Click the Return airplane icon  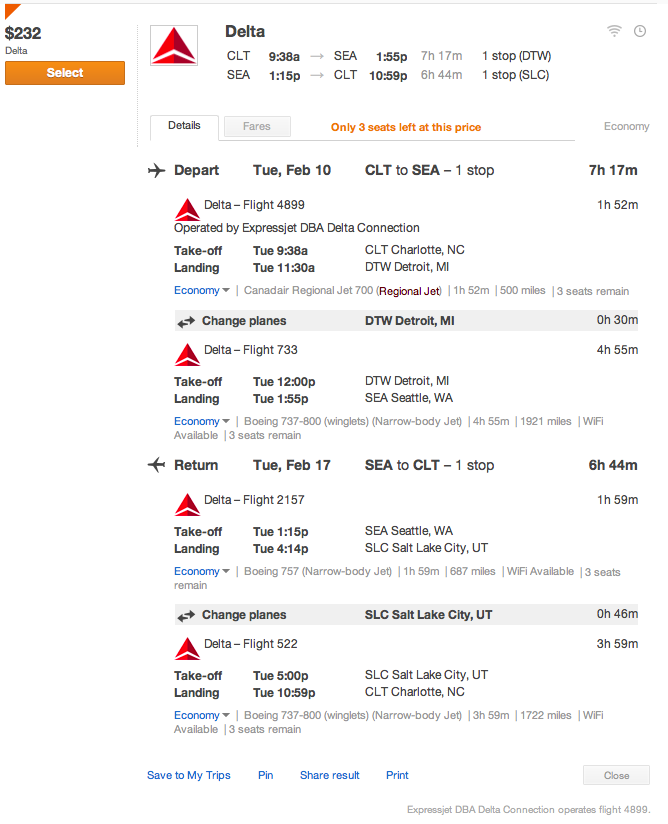pos(157,465)
